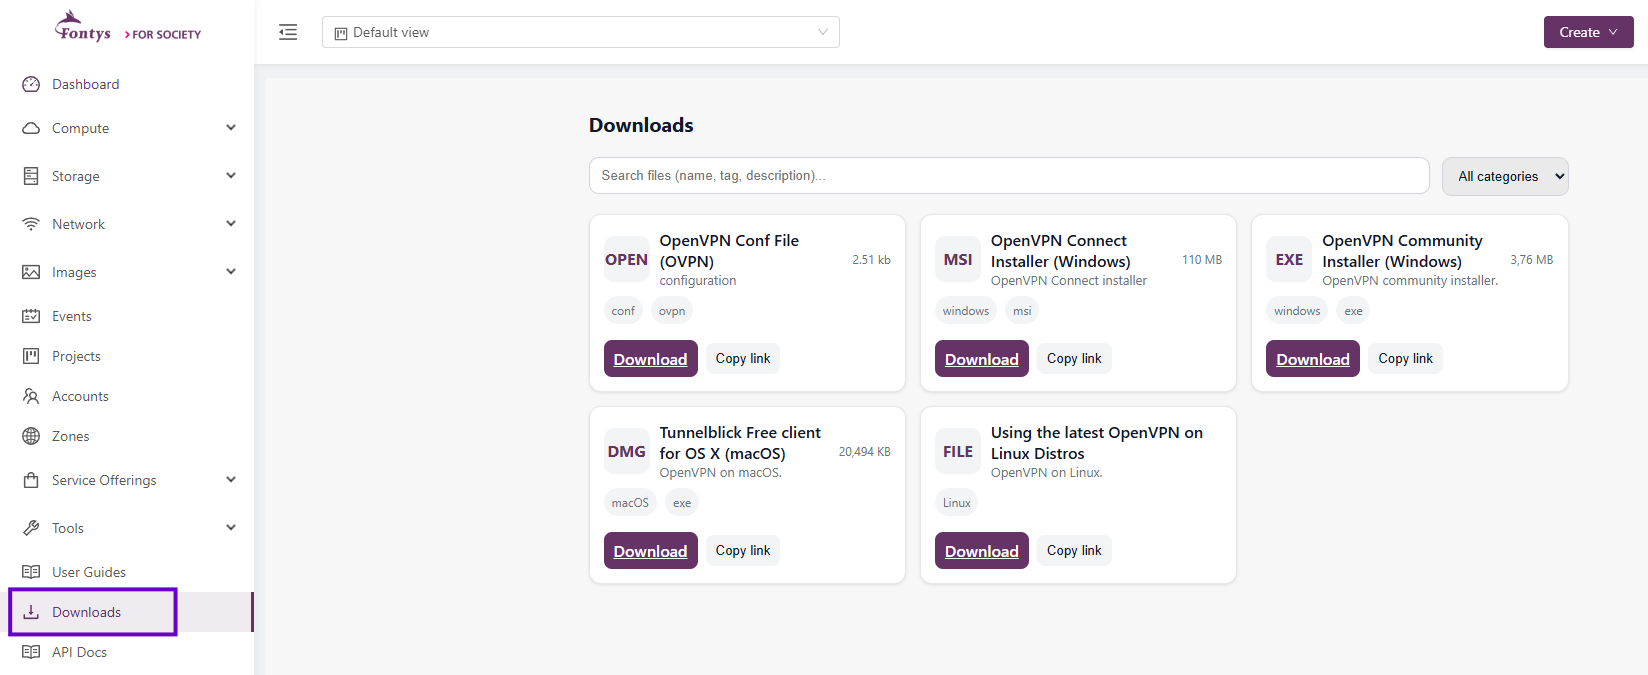1648x675 pixels.
Task: Copy link for Tunnelblick client
Action: 743,550
